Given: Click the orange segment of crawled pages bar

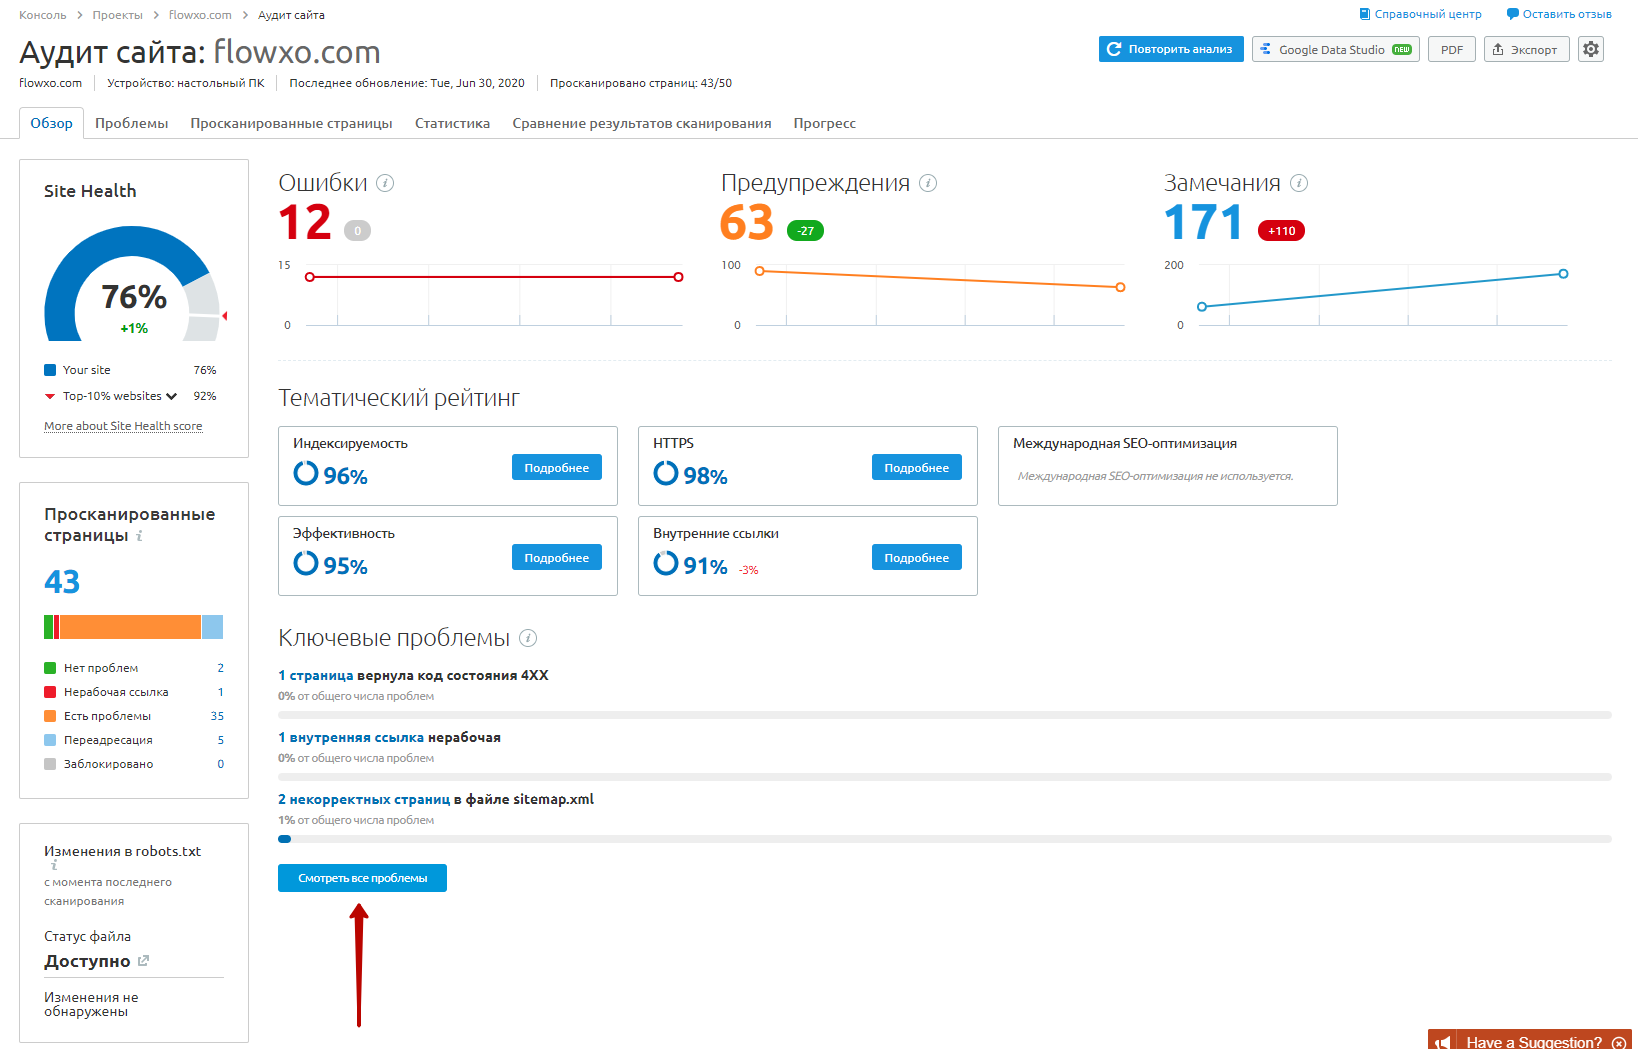Looking at the screenshot, I should [x=130, y=627].
